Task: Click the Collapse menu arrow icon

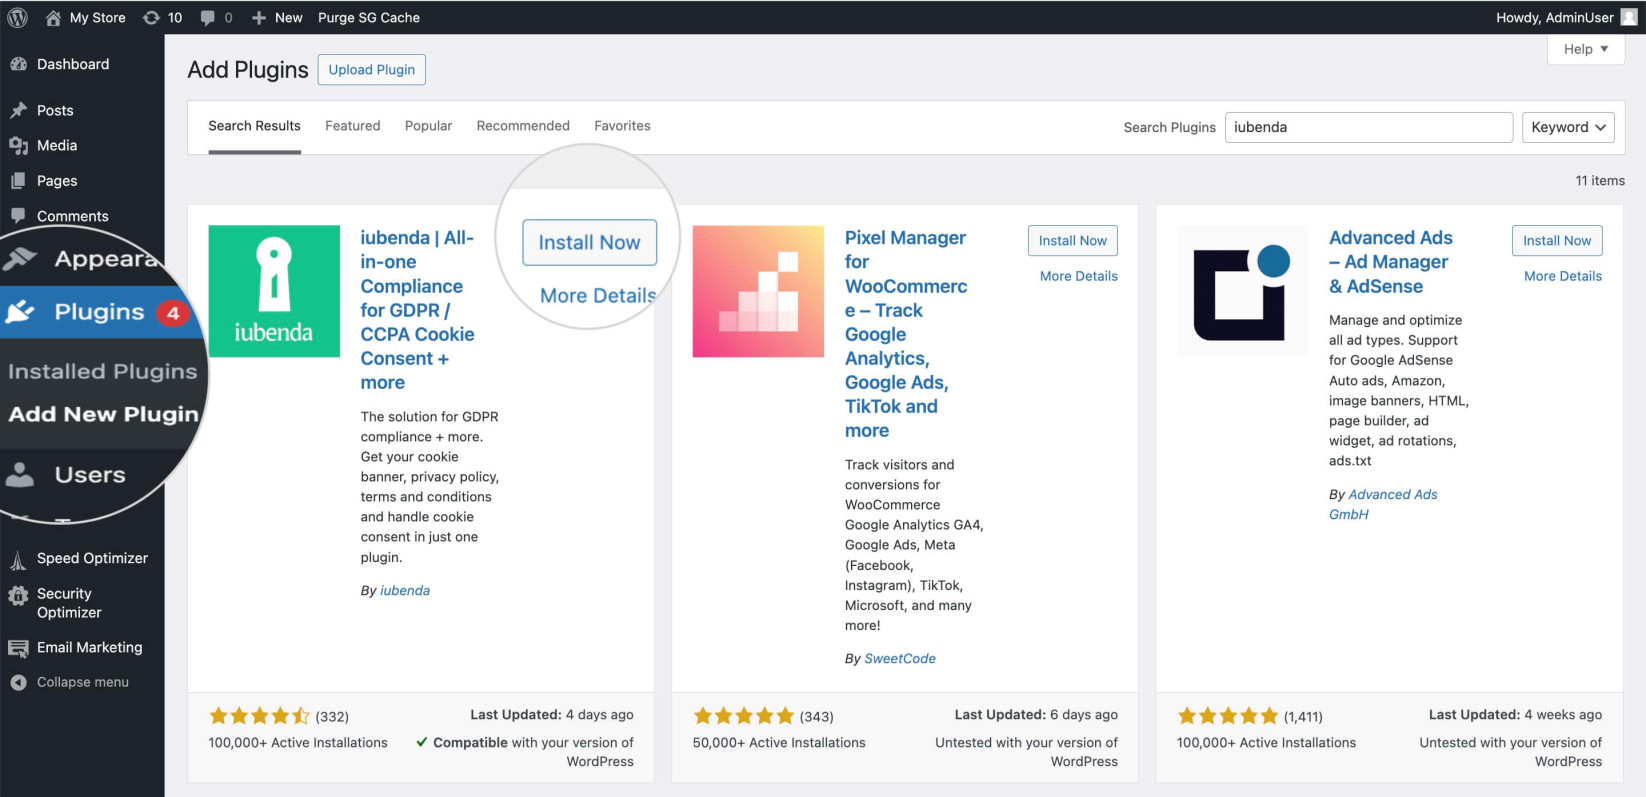Action: point(18,682)
